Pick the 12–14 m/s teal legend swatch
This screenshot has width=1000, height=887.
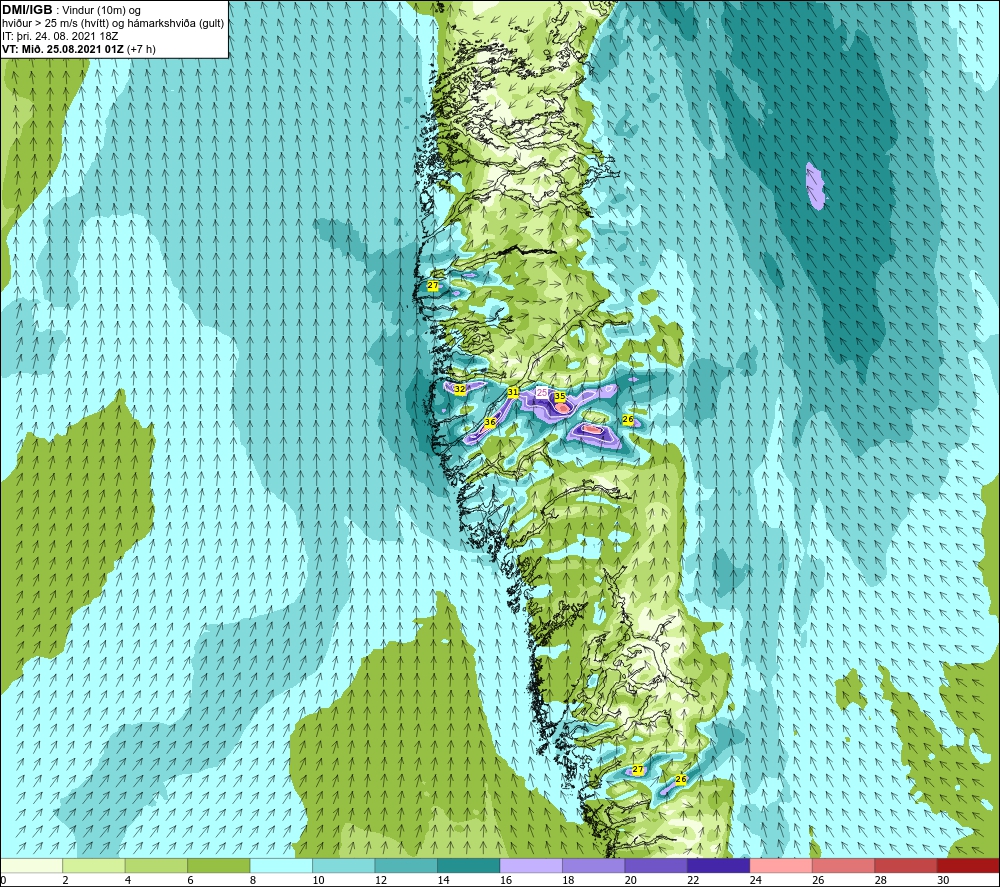point(406,866)
